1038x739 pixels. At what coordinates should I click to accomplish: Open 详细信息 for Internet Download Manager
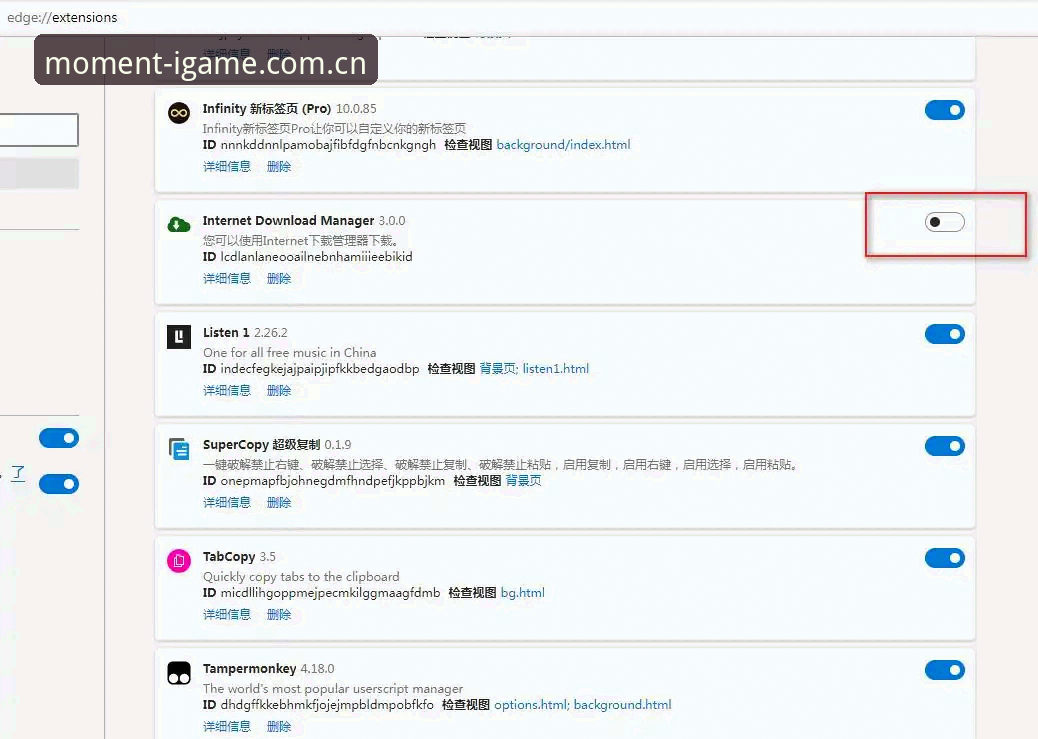point(227,278)
